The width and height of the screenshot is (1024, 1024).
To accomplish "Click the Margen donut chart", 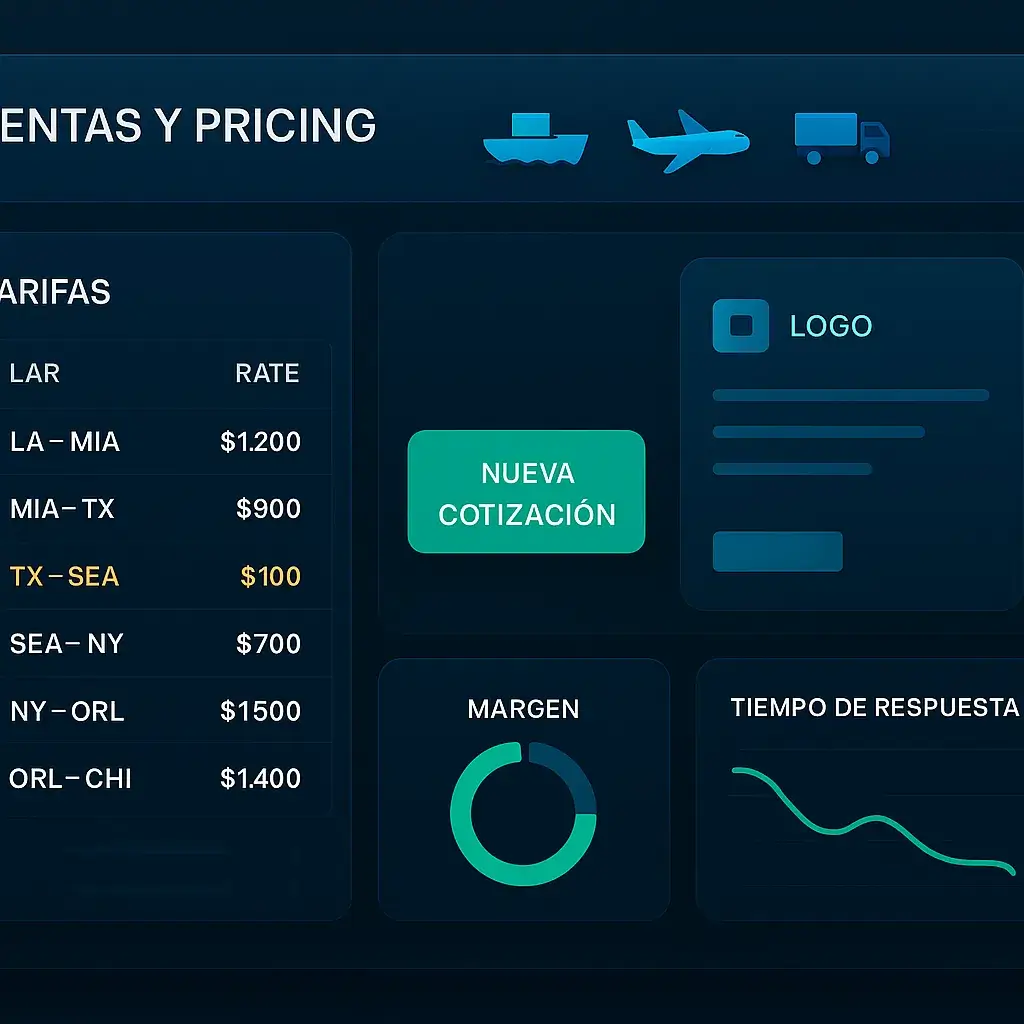I will click(x=523, y=813).
